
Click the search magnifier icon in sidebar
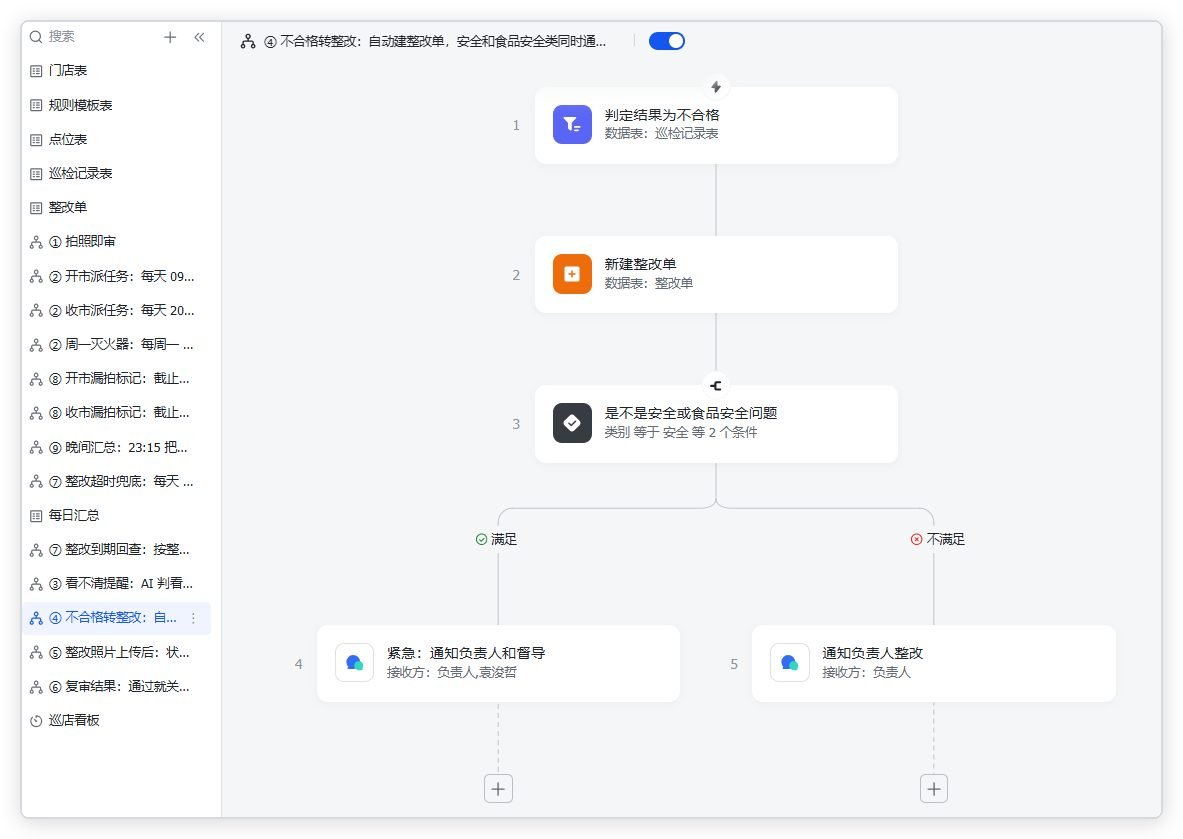[35, 37]
